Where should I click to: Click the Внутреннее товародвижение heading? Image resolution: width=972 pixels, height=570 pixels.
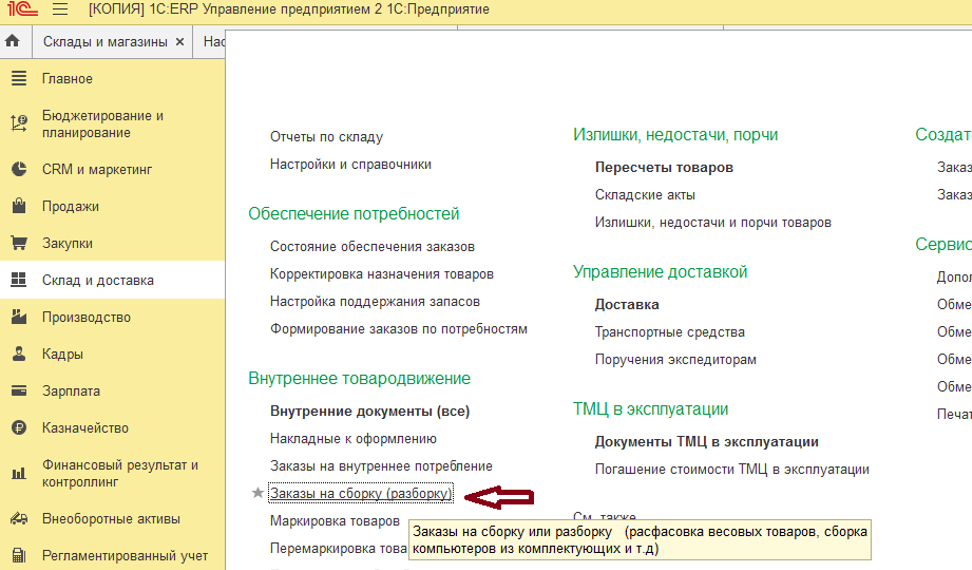pos(359,379)
